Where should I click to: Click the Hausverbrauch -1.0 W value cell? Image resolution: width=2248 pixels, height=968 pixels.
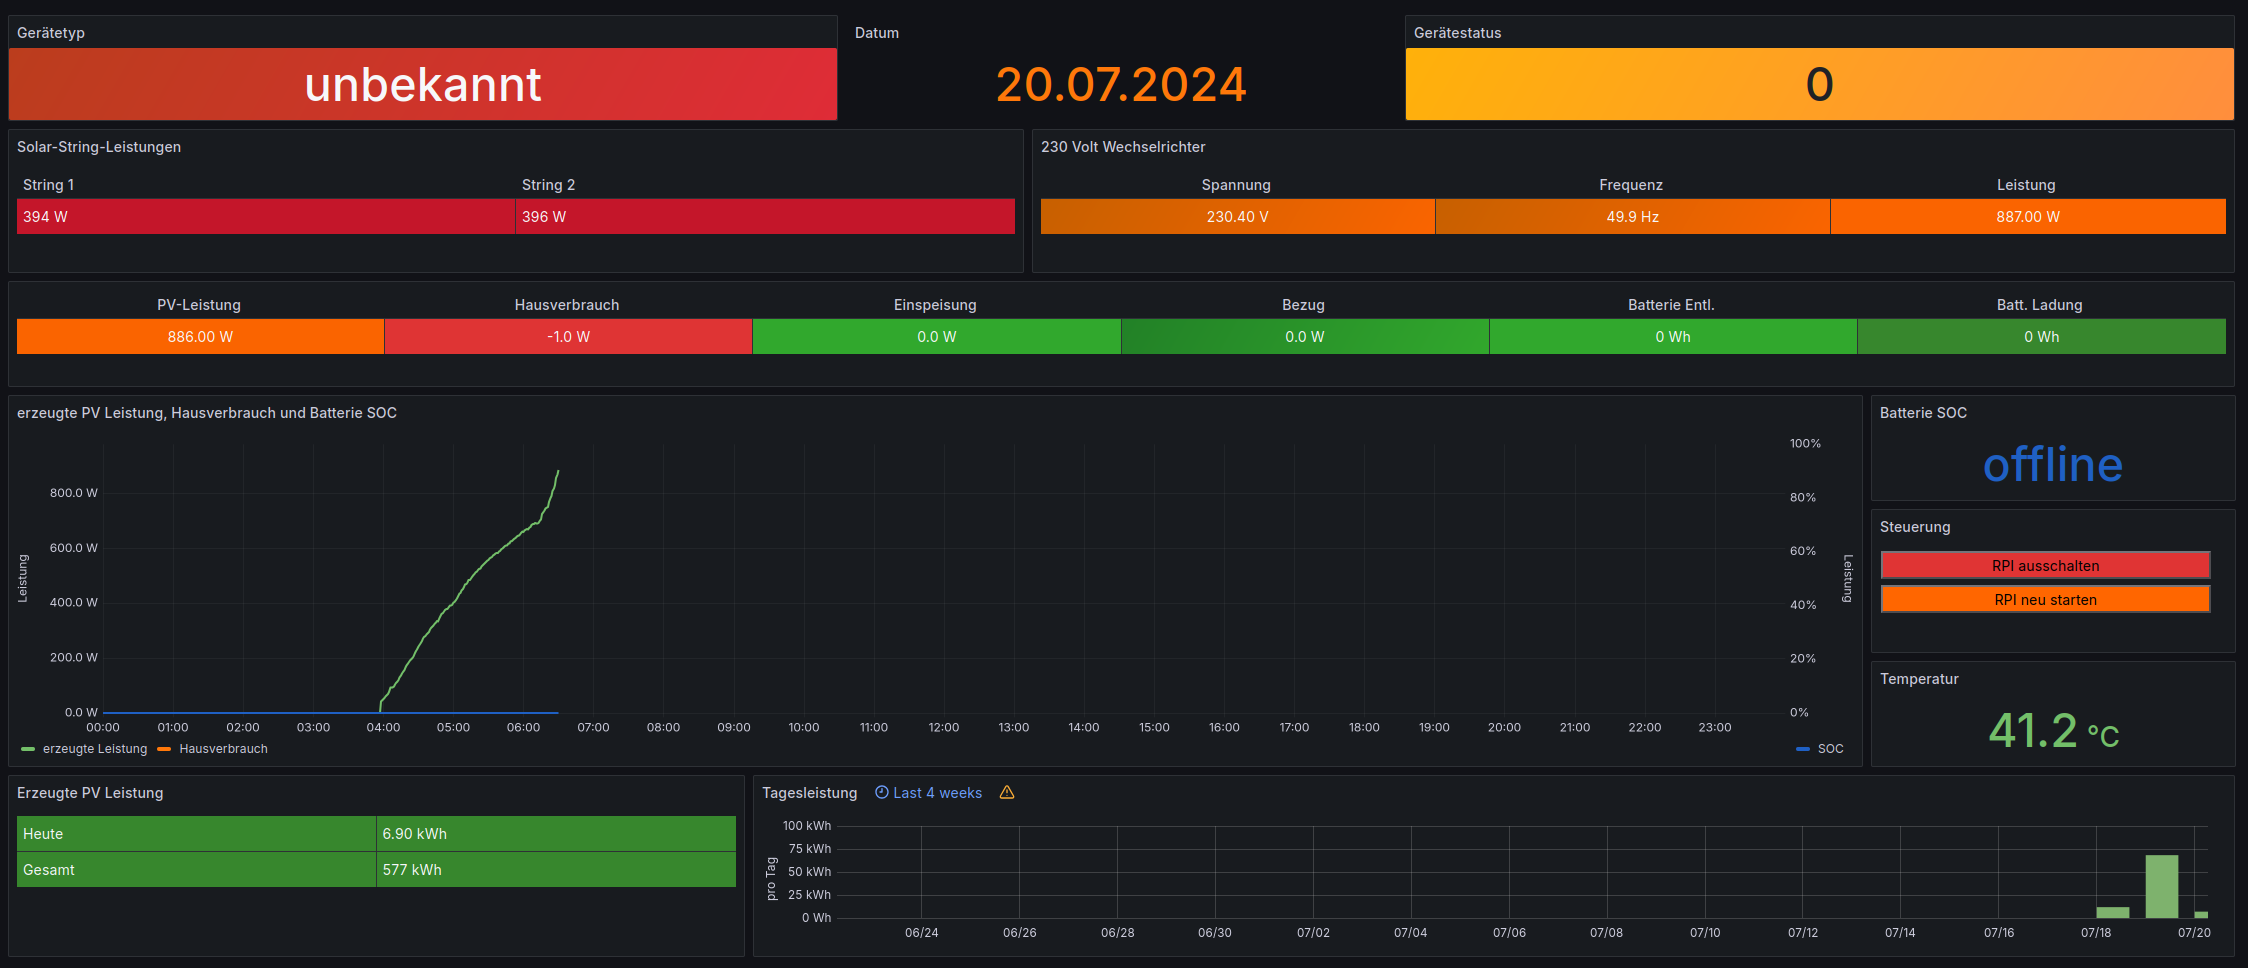pyautogui.click(x=568, y=337)
